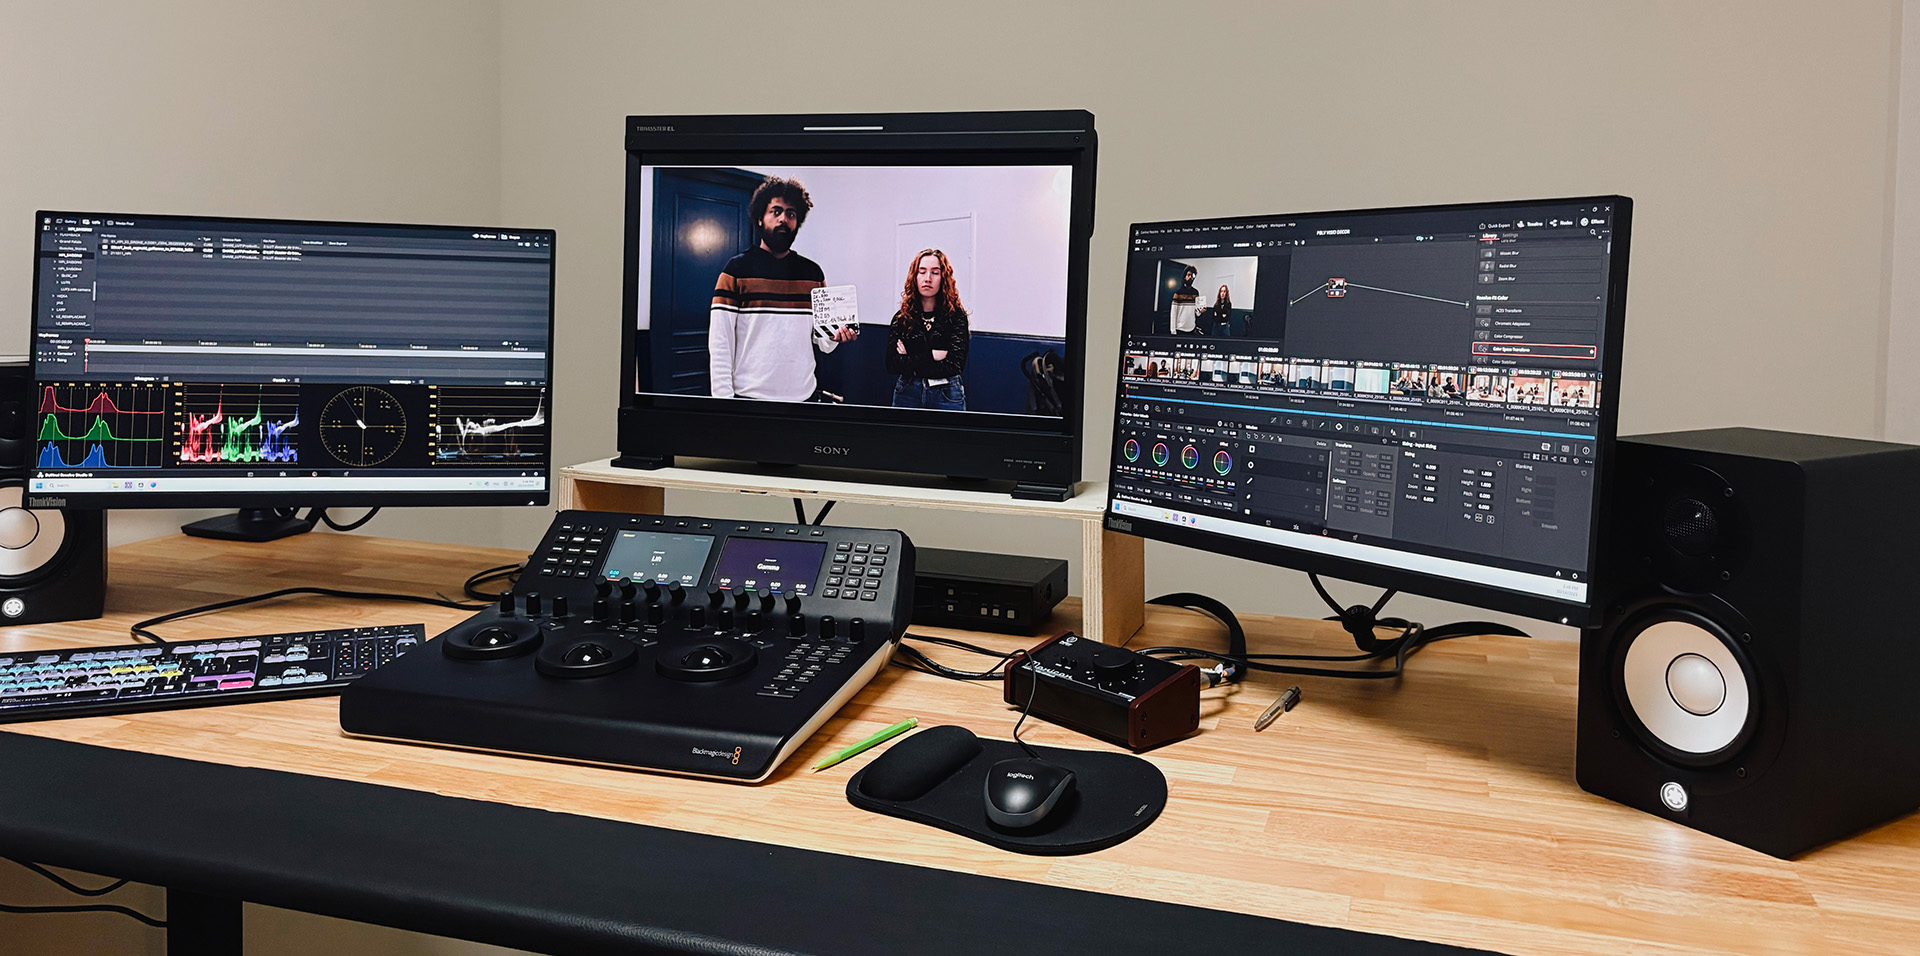The height and width of the screenshot is (956, 1920).
Task: Select the rectangle power window shape icon
Action: point(1251,449)
